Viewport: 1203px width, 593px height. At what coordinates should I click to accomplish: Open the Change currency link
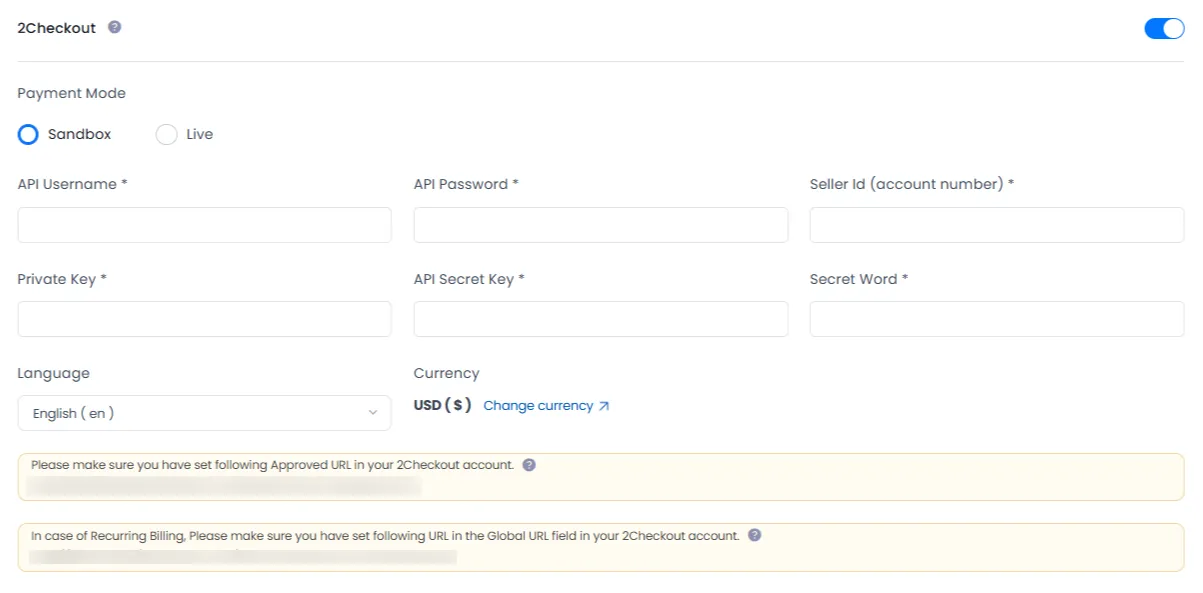538,405
